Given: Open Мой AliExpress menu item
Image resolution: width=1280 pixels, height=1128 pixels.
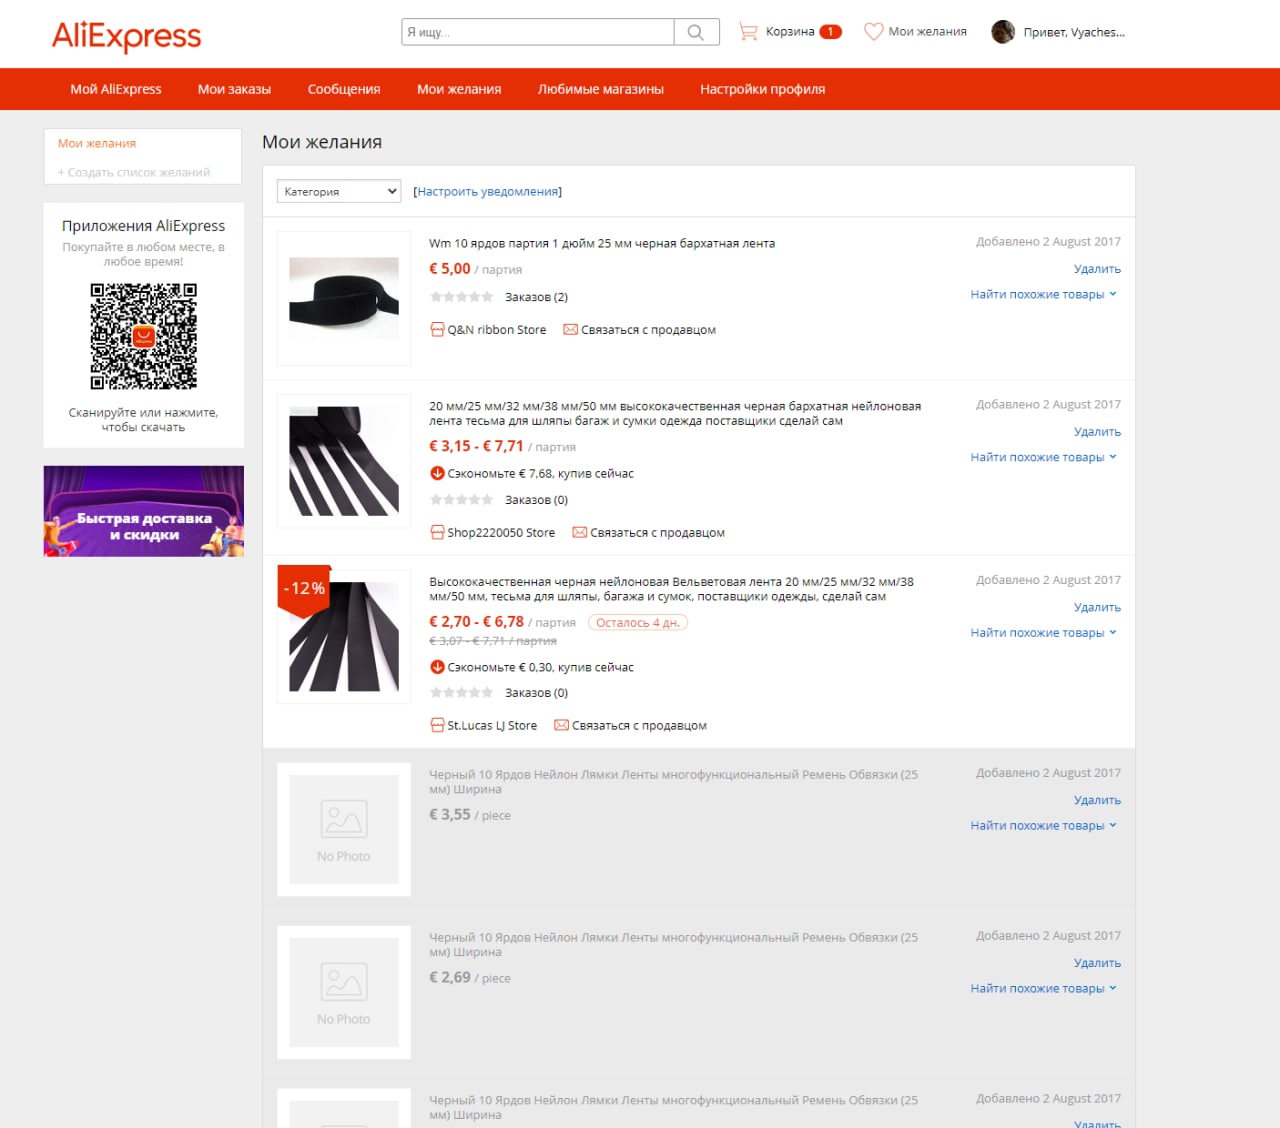Looking at the screenshot, I should pyautogui.click(x=116, y=89).
